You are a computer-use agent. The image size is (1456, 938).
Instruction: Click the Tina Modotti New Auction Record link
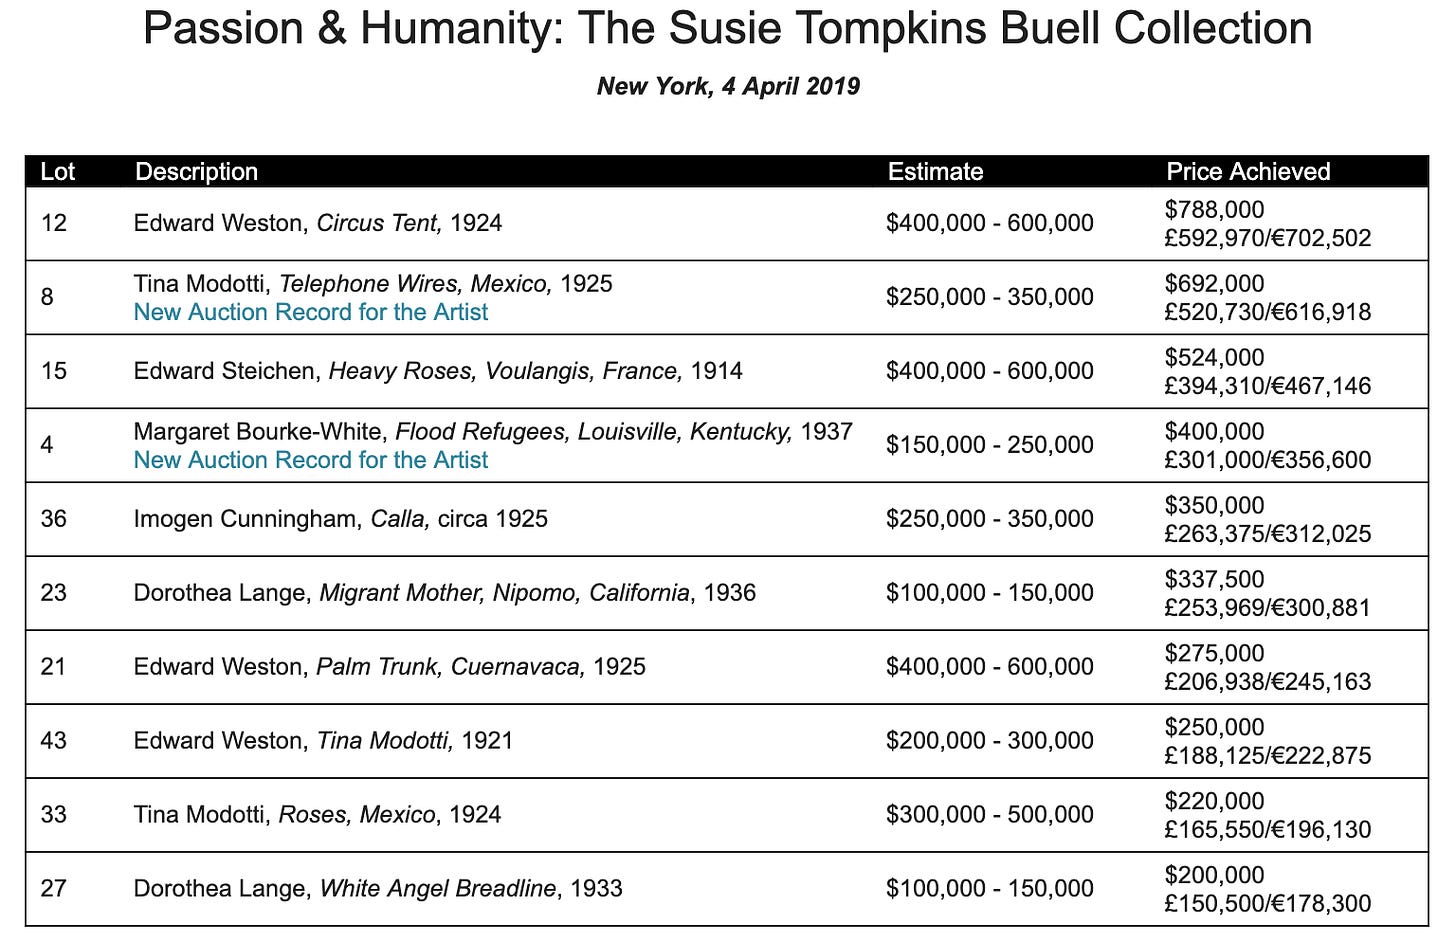click(x=310, y=312)
